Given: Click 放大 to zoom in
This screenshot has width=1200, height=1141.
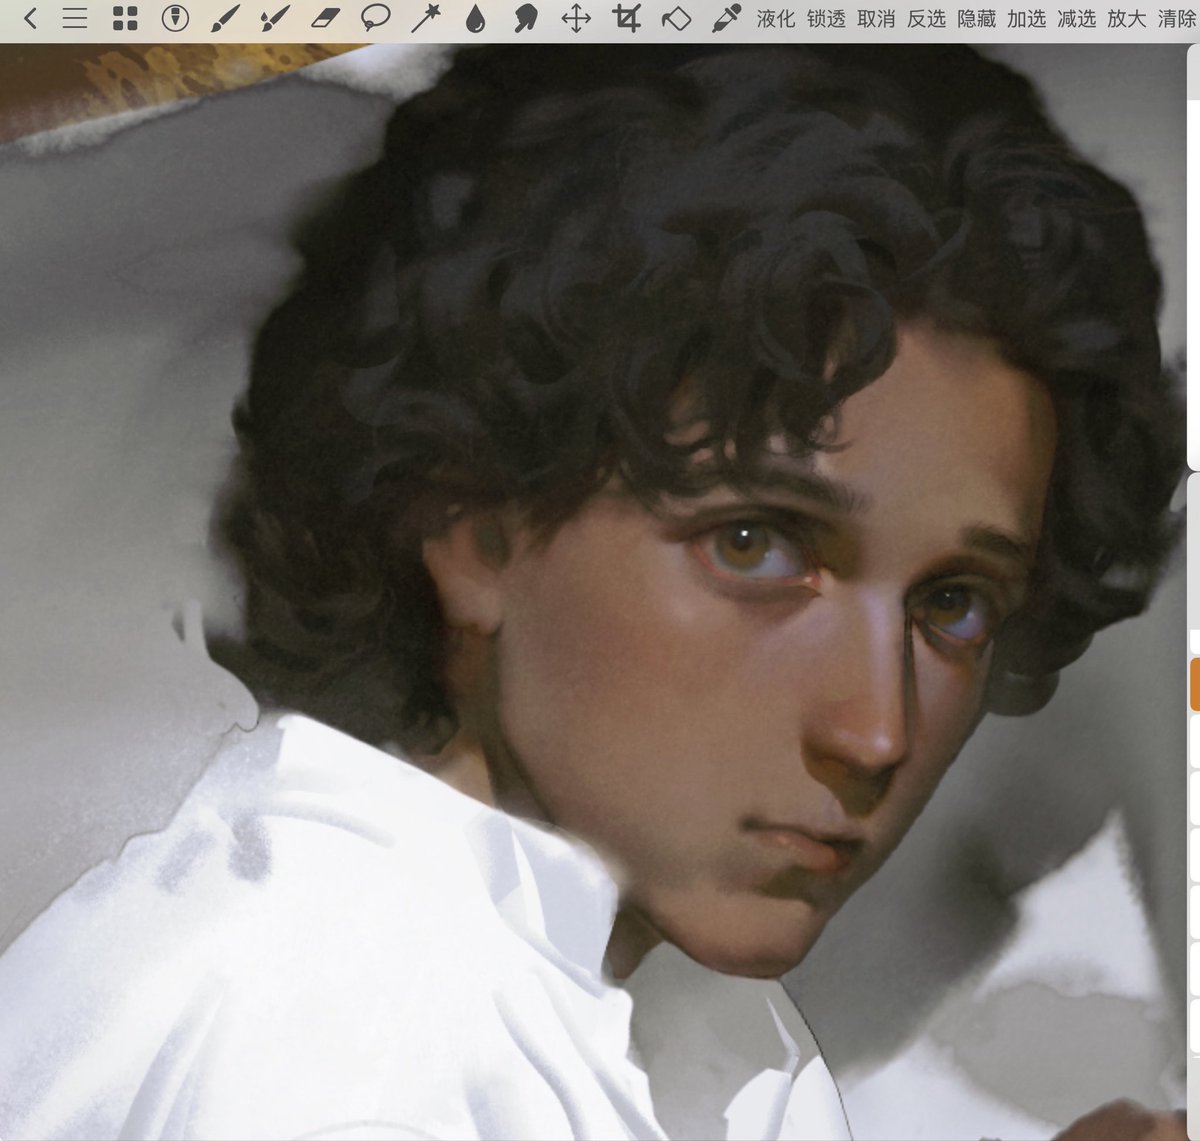Looking at the screenshot, I should (x=1126, y=18).
